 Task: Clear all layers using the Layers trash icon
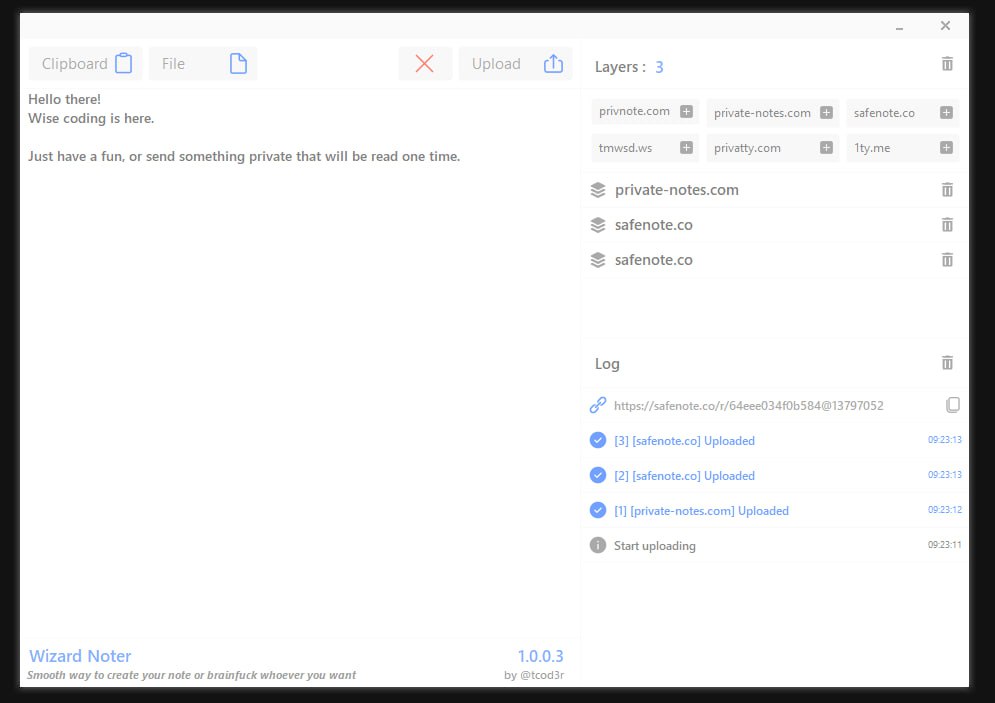pyautogui.click(x=947, y=64)
